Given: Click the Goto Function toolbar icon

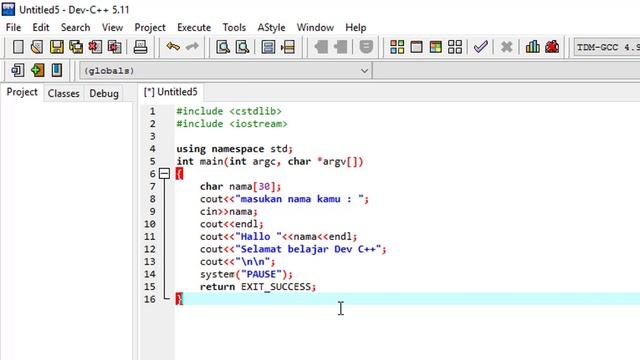Looking at the screenshot, I should pyautogui.click(x=268, y=47).
